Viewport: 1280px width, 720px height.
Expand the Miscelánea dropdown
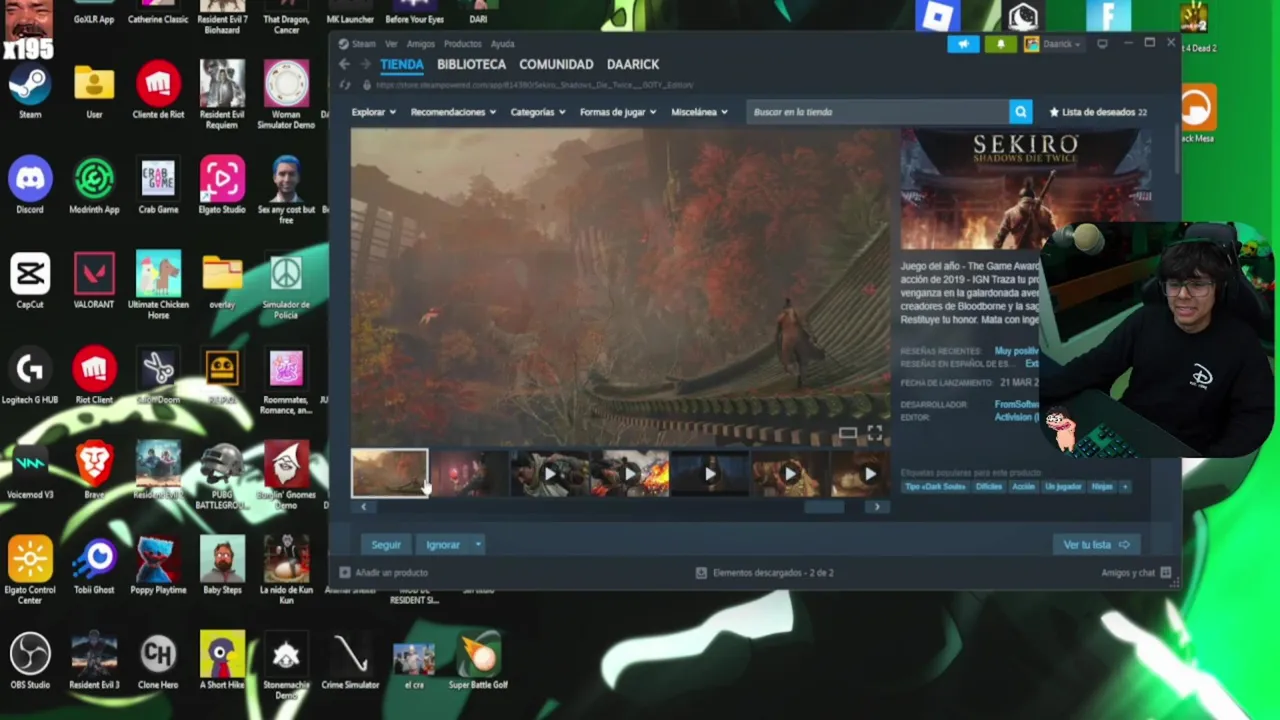click(x=699, y=112)
